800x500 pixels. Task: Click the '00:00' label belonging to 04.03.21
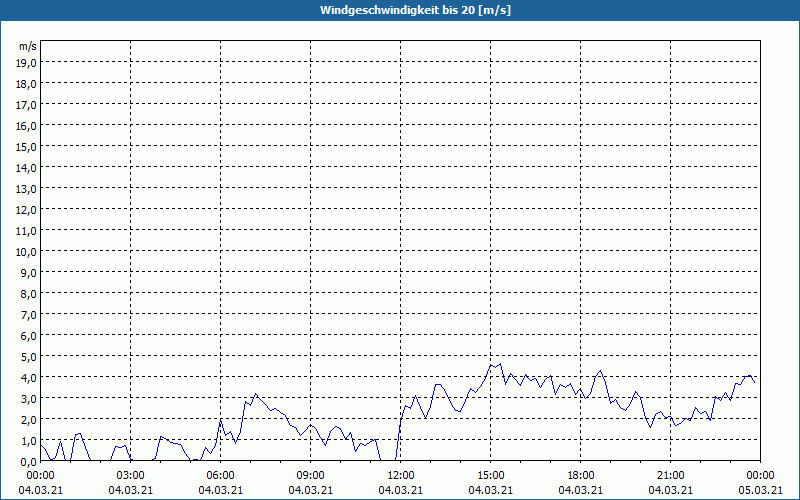[x=40, y=476]
